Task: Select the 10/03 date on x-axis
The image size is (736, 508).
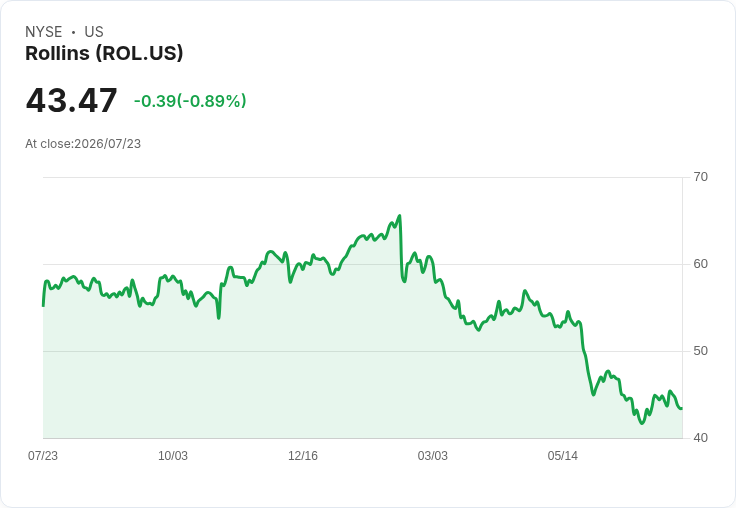Action: tap(173, 456)
